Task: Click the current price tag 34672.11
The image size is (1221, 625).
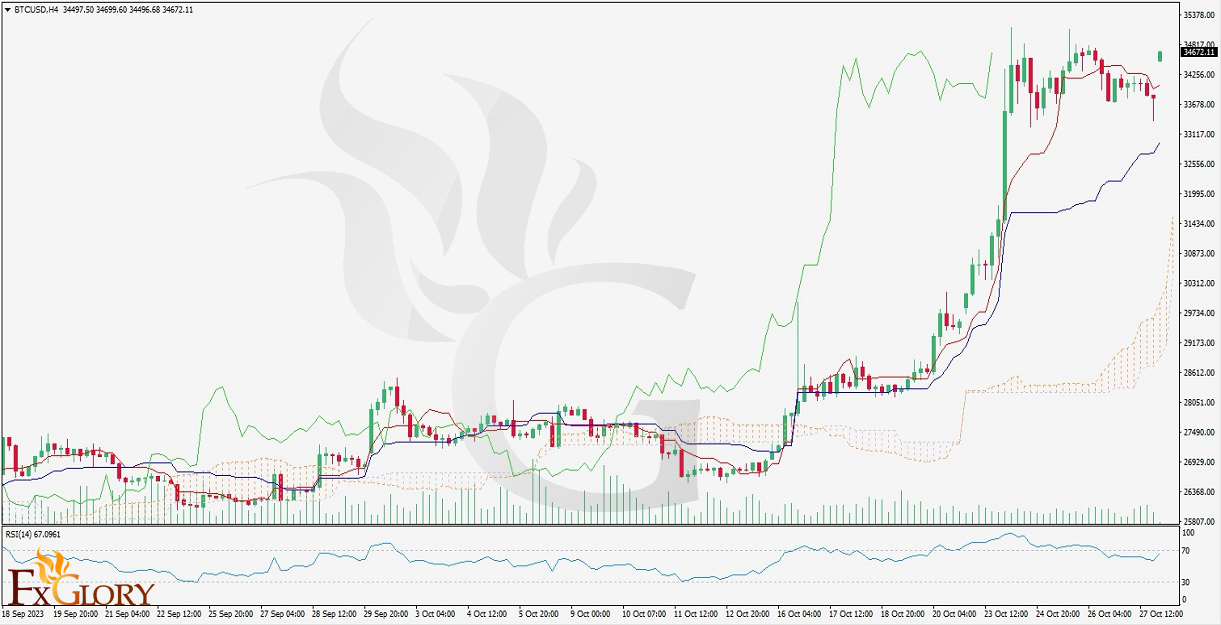Action: (x=1198, y=51)
